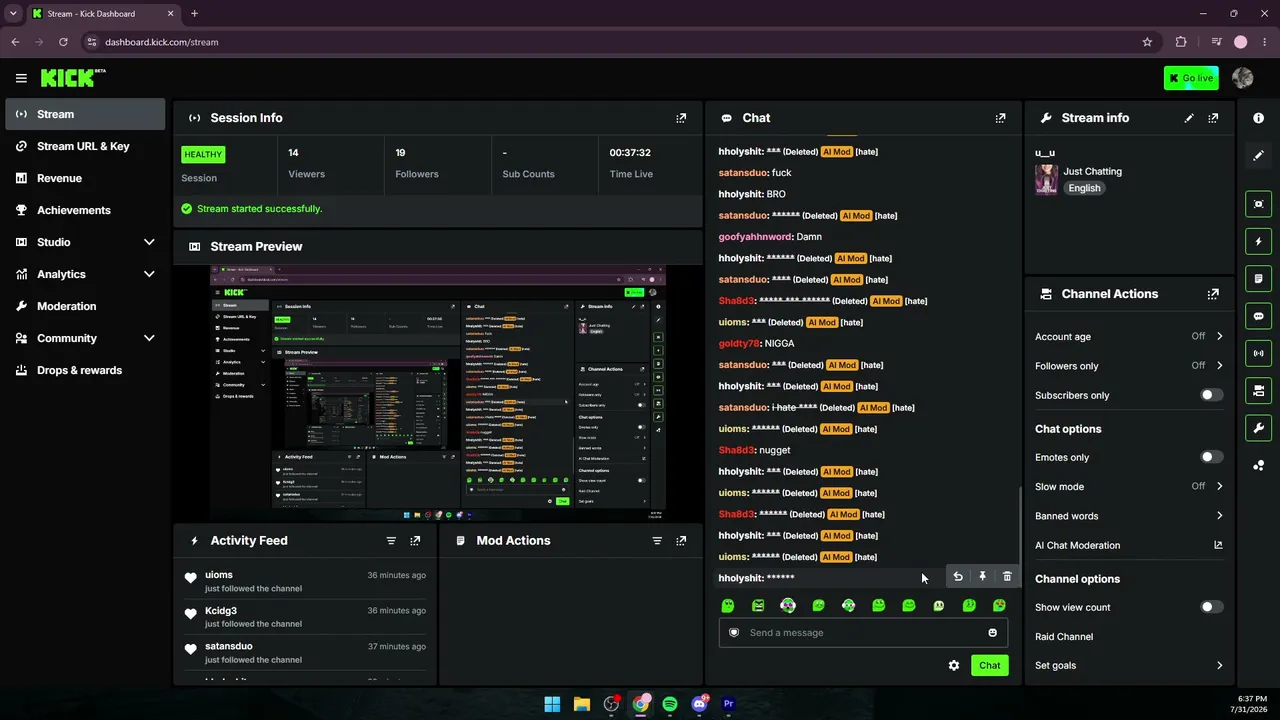Open the hamburger menu beside the Kick logo
Viewport: 1280px width, 720px height.
tap(21, 78)
